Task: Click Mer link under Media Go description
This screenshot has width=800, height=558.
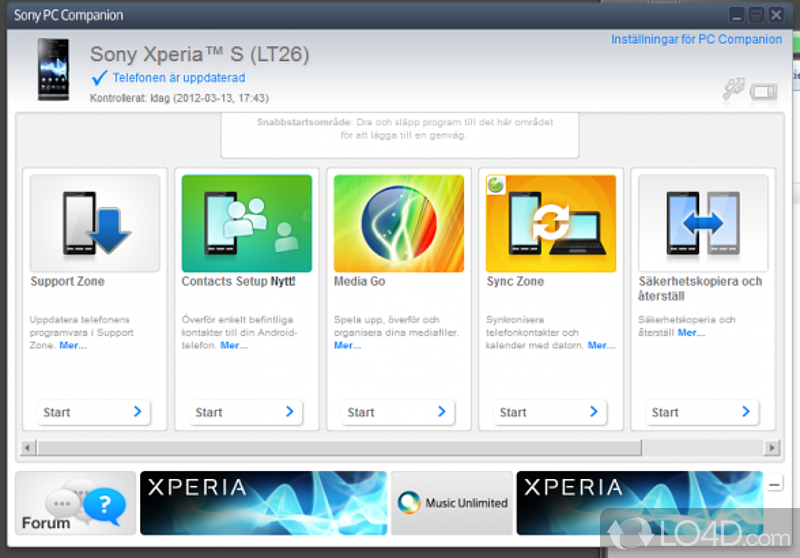Action: (347, 345)
